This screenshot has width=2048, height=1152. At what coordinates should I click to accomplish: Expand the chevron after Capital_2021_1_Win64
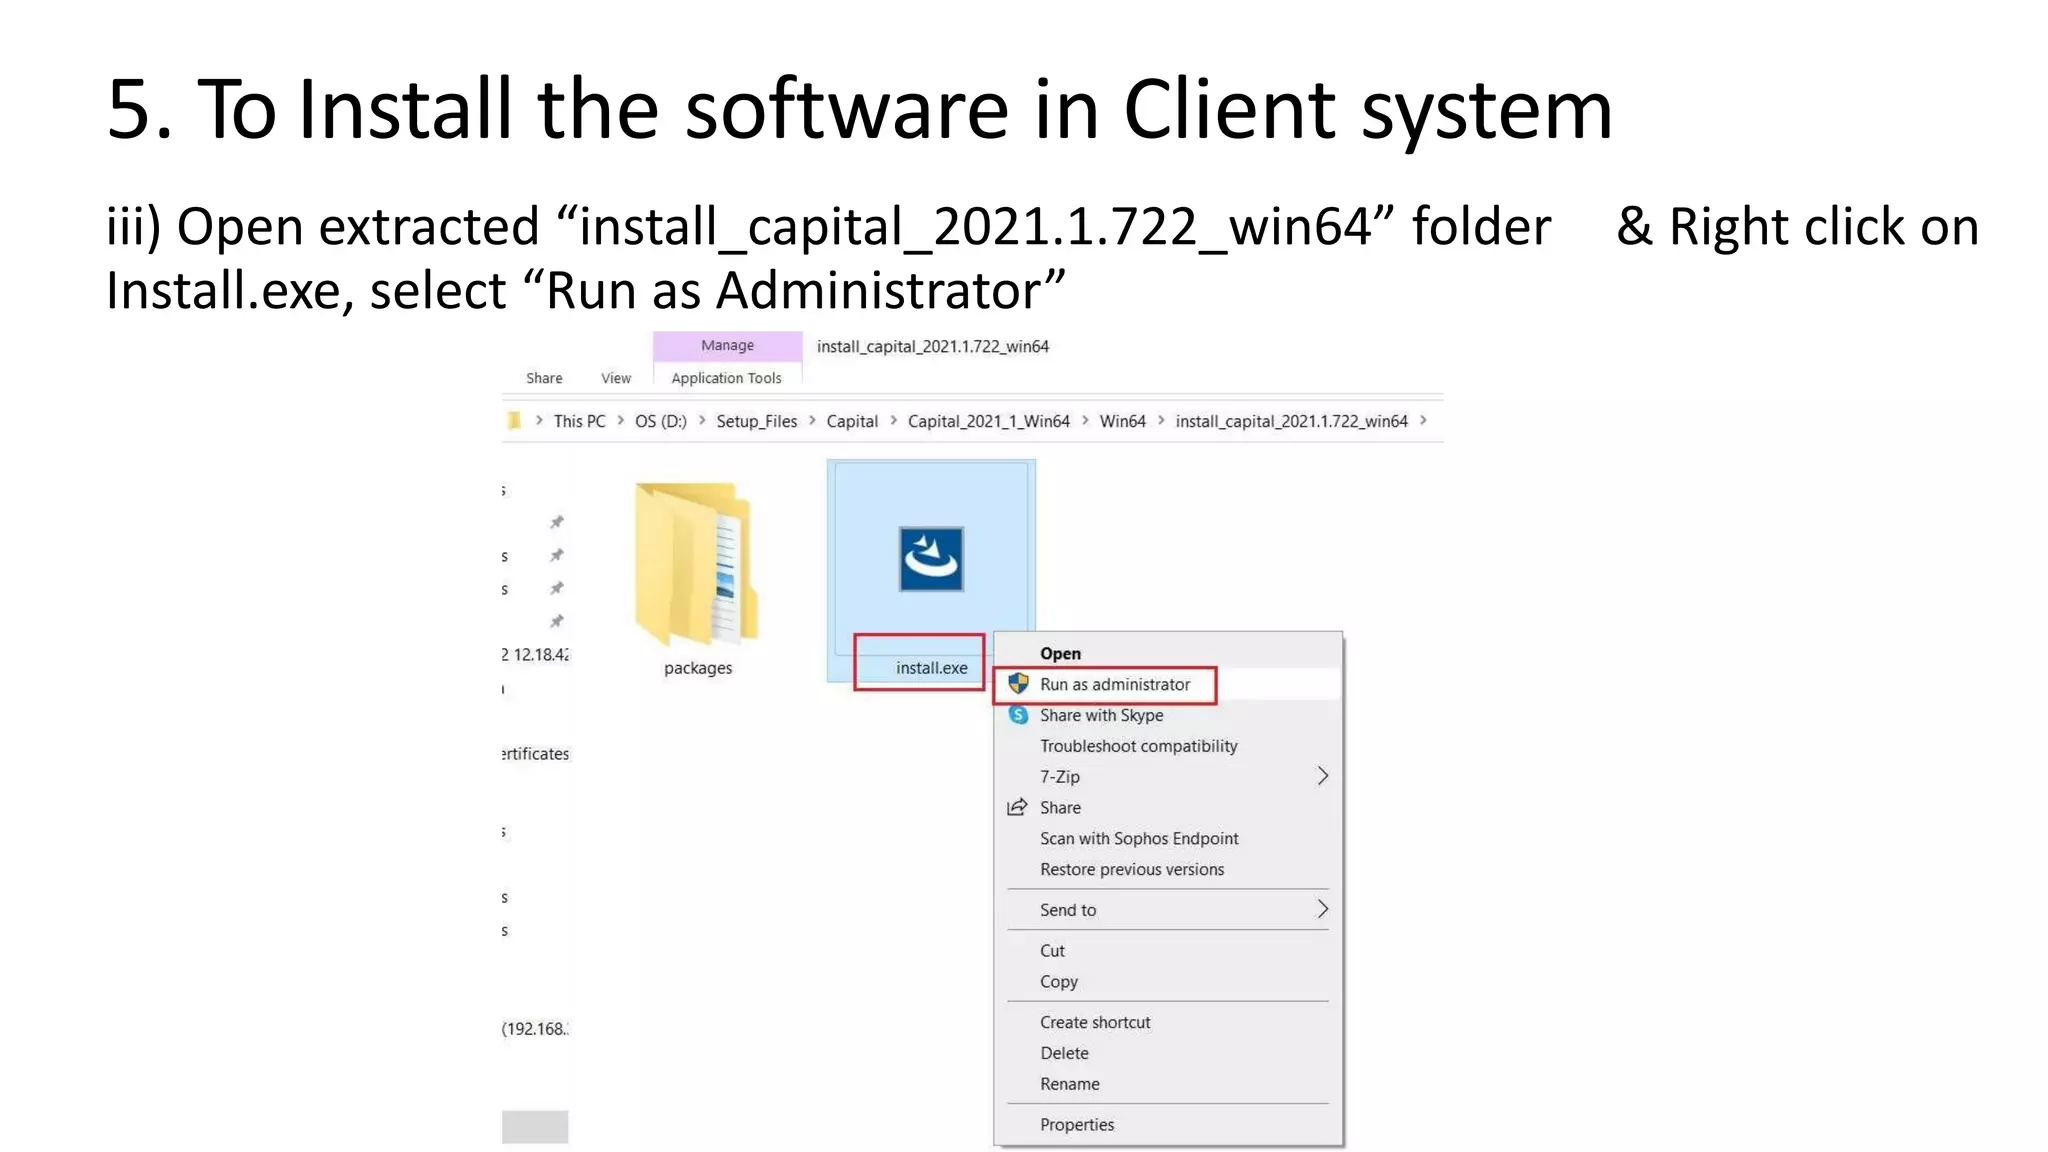point(1084,420)
